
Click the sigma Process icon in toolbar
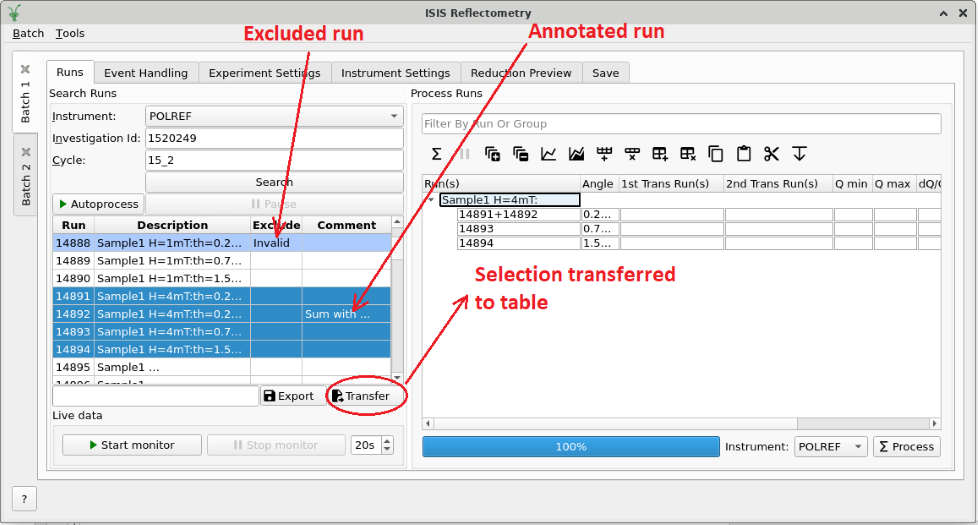coord(436,154)
